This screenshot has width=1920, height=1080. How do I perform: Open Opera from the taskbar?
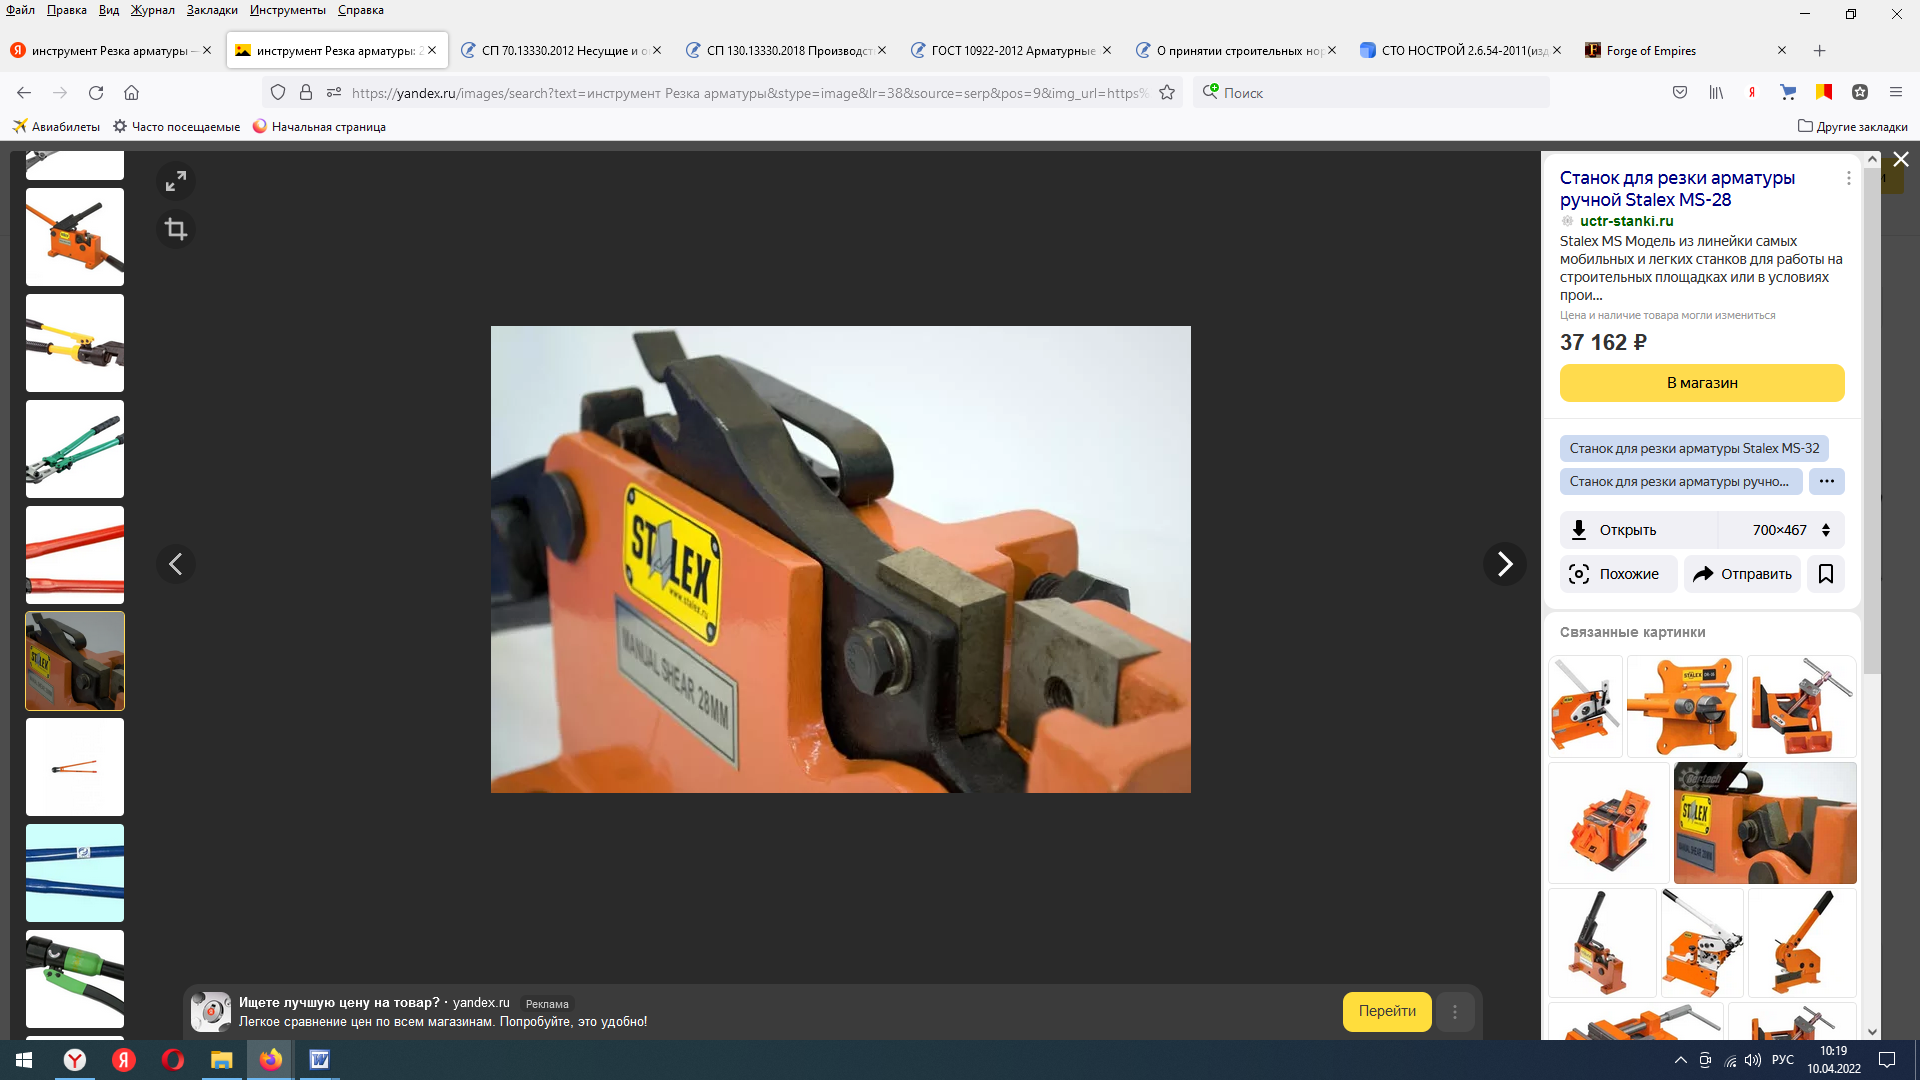(x=172, y=1060)
